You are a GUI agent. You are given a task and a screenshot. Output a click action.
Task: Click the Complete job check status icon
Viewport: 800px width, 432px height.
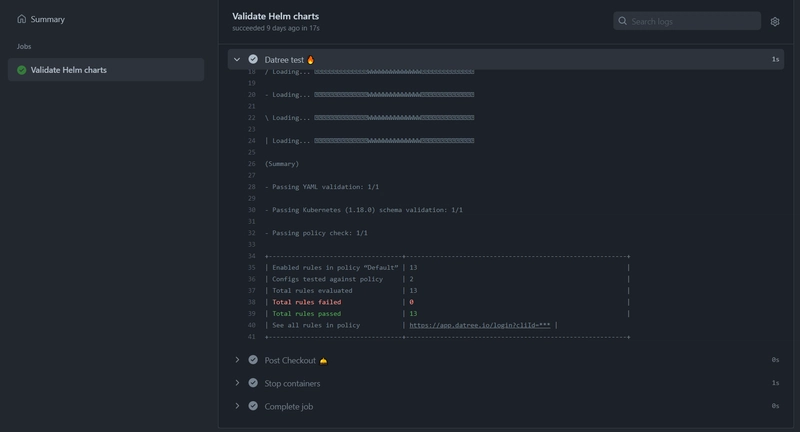[x=253, y=406]
